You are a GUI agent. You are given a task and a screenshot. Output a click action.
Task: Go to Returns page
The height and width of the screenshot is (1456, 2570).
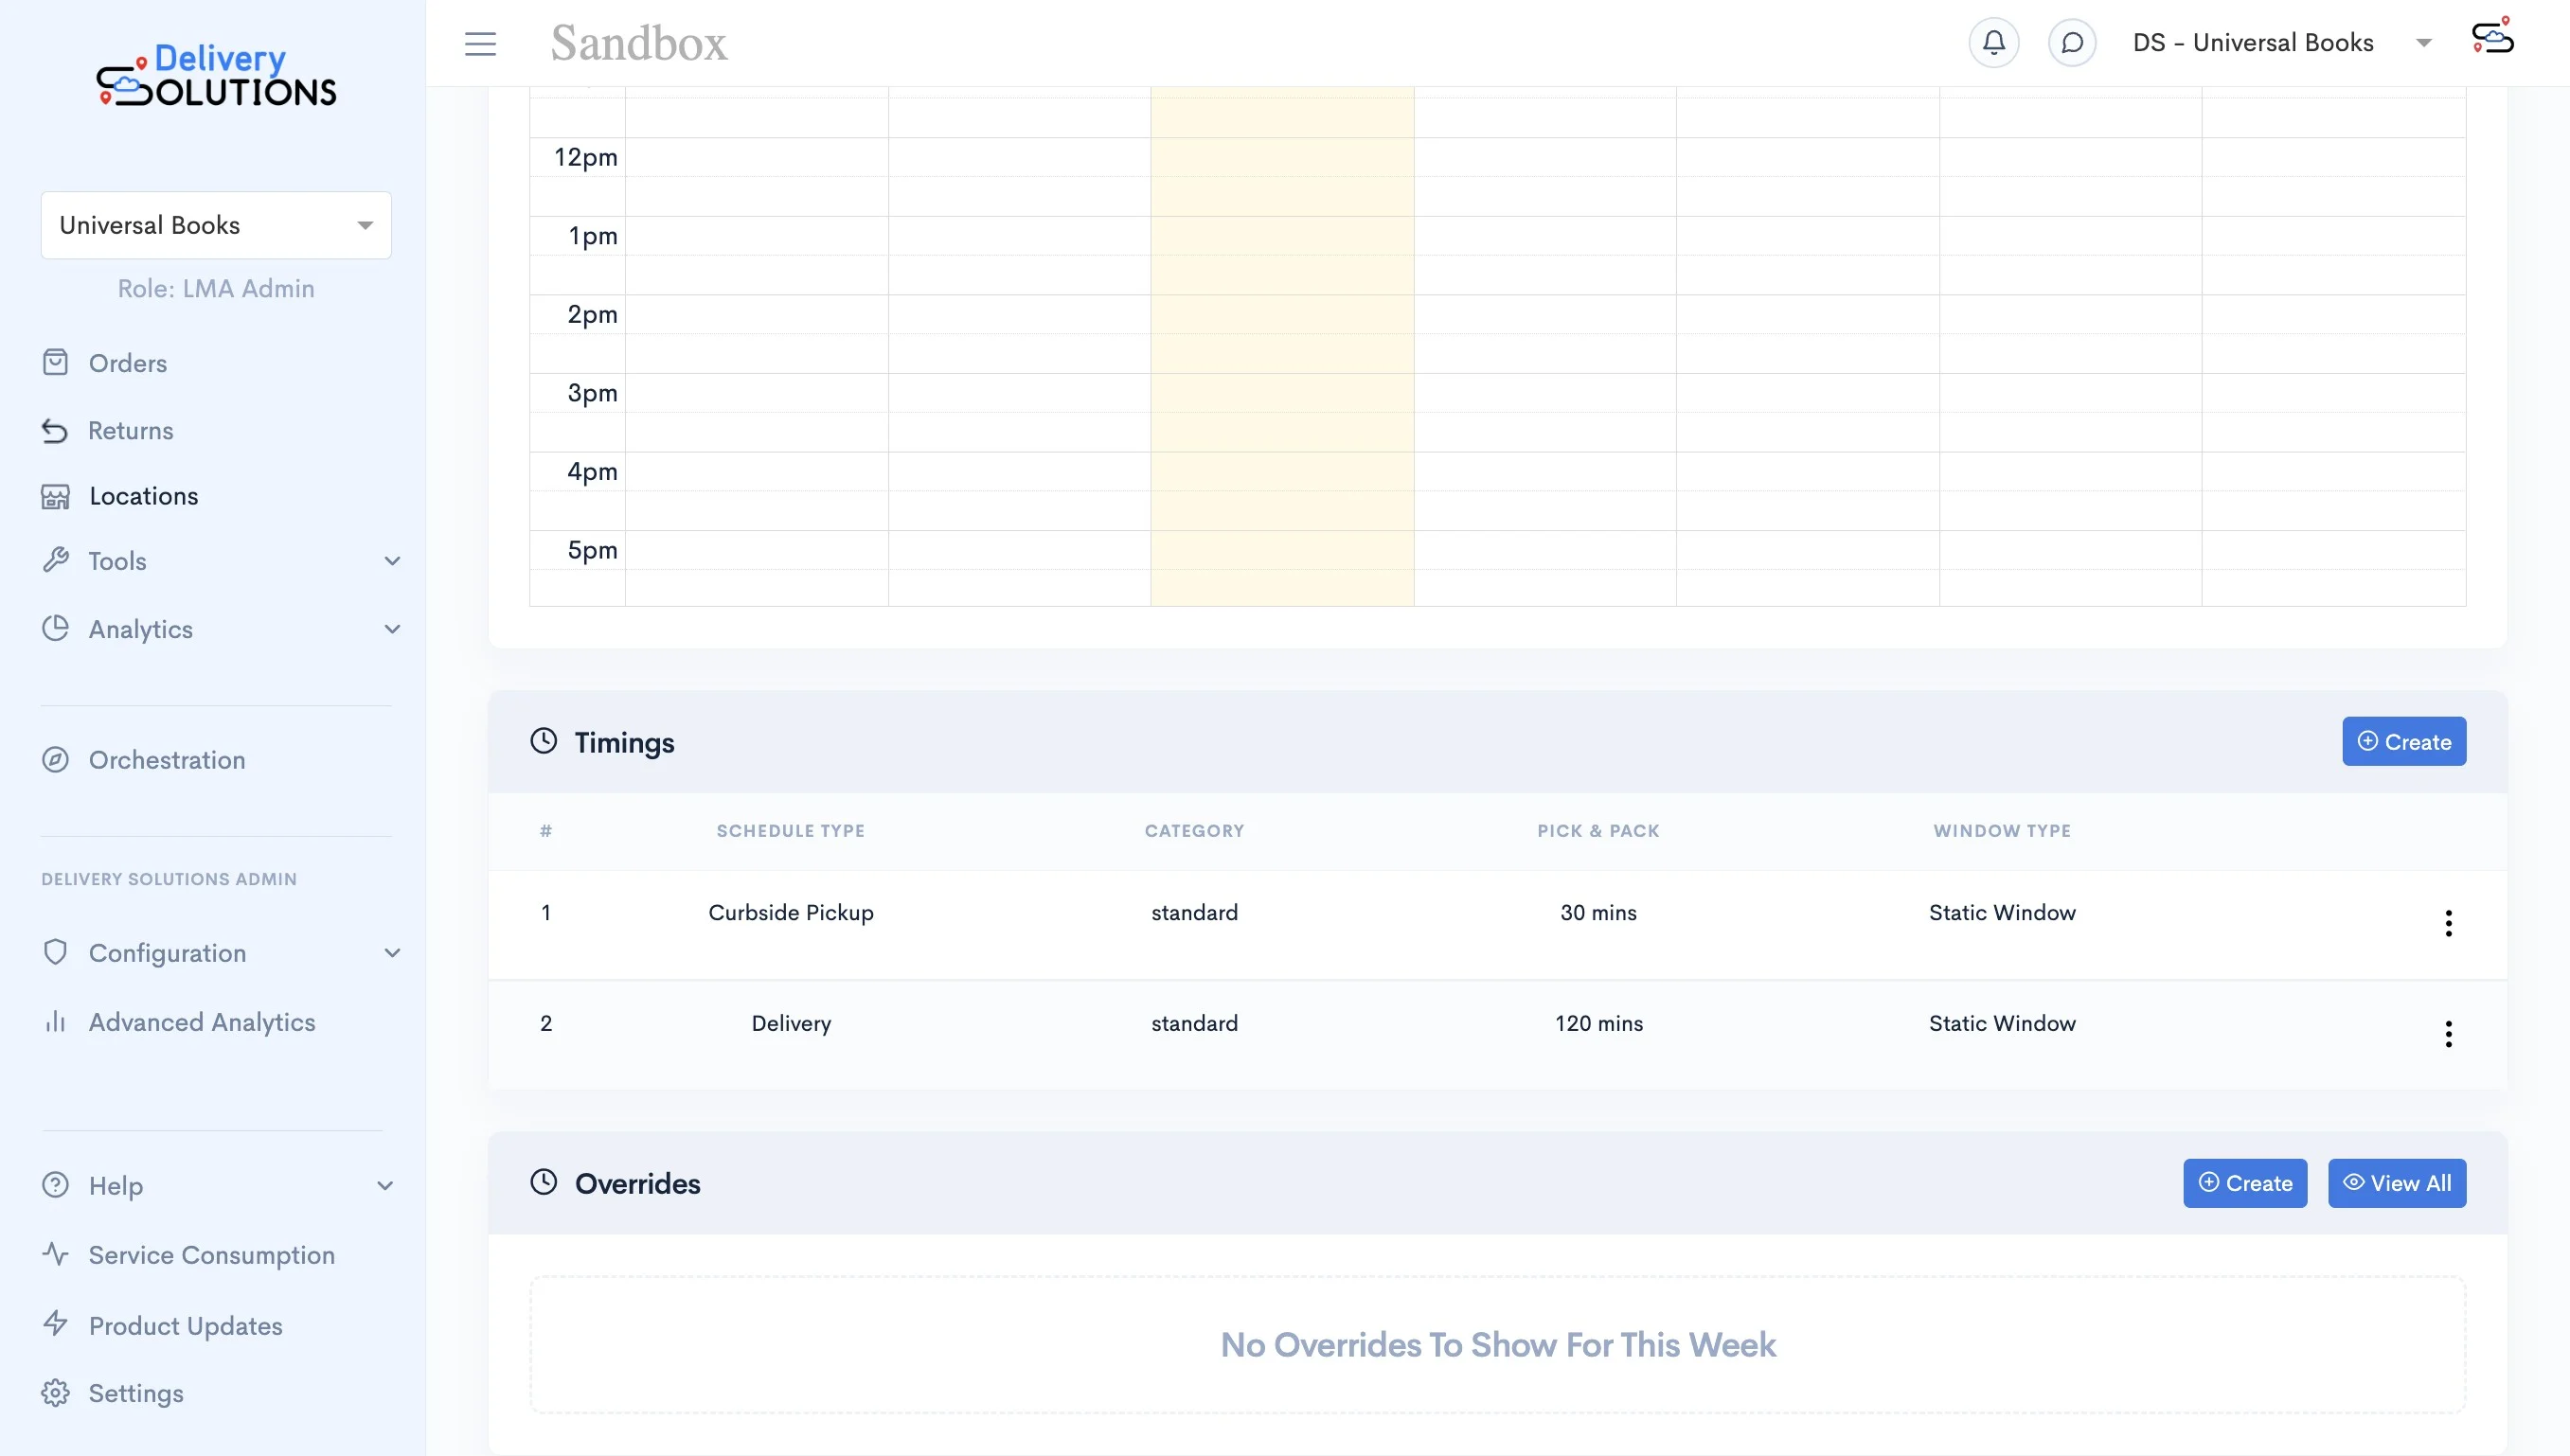coord(130,431)
